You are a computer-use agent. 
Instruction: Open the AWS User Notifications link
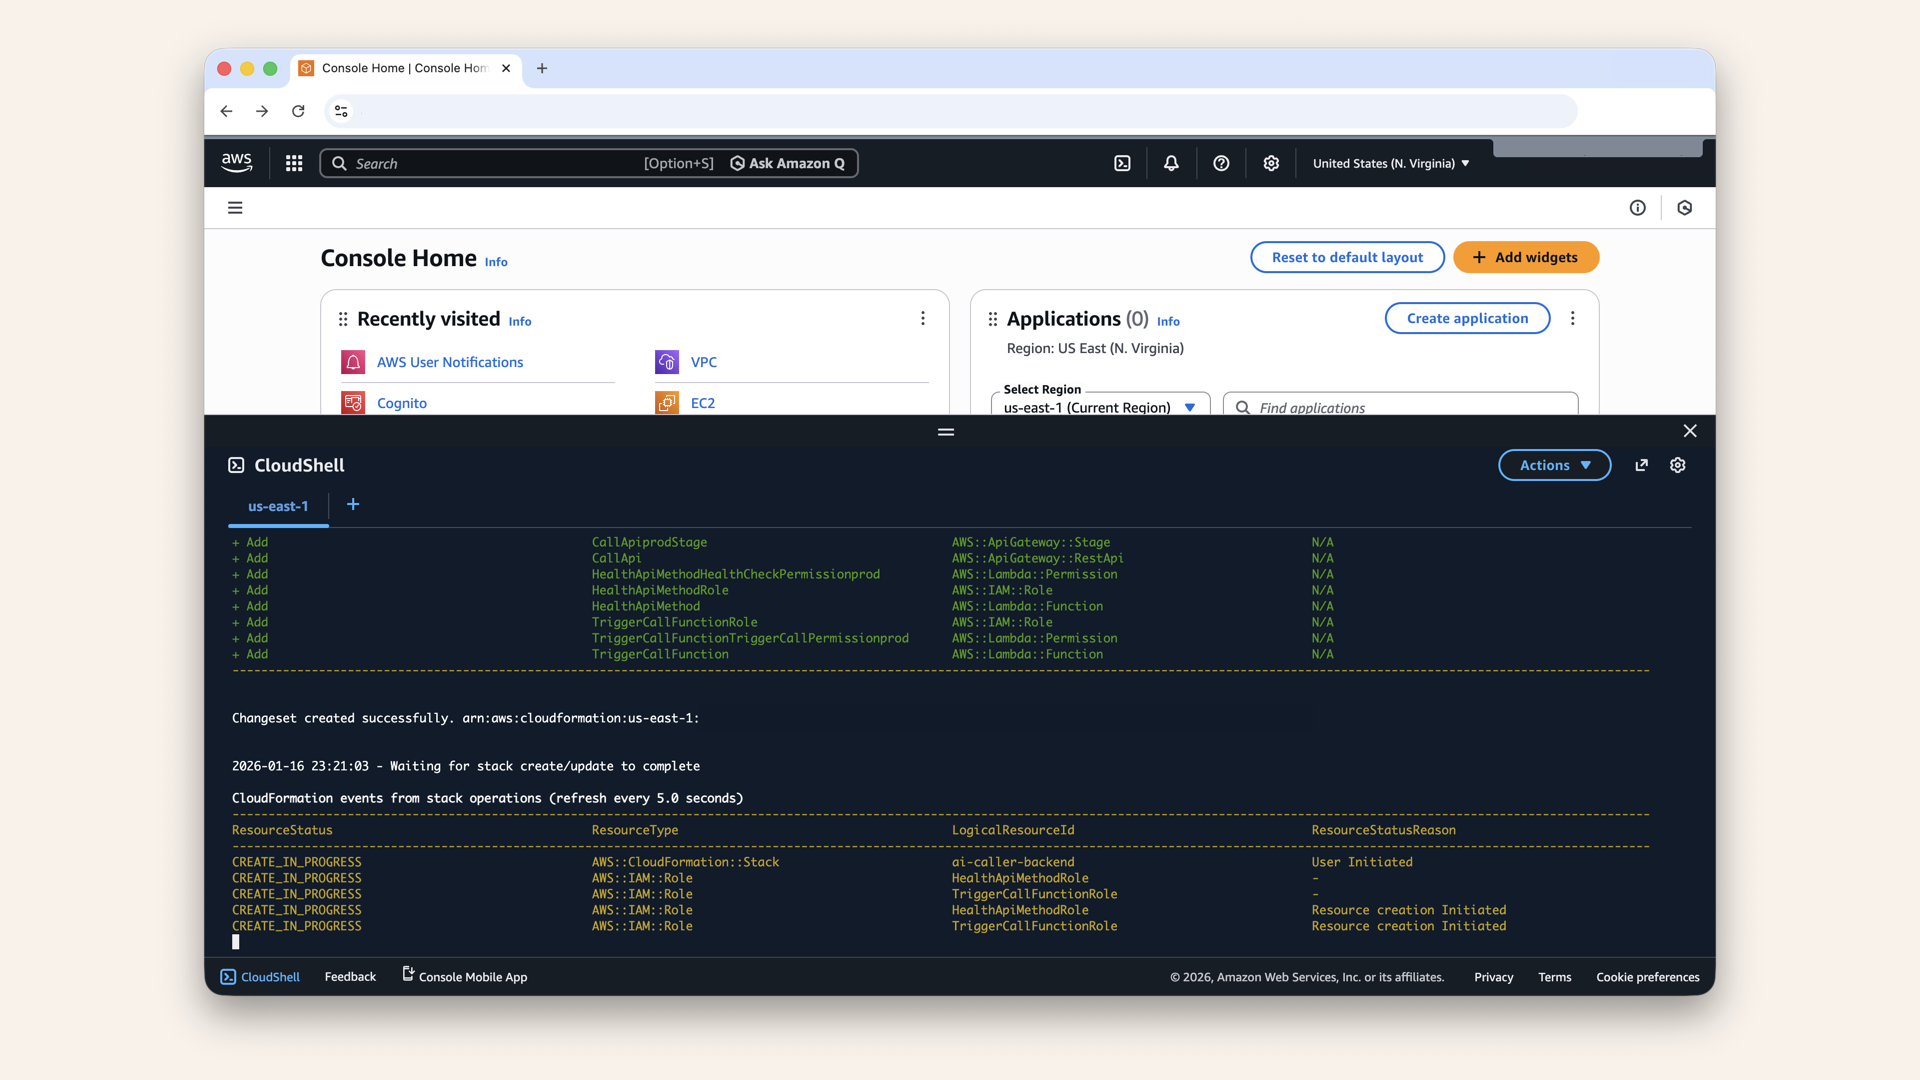(x=450, y=362)
